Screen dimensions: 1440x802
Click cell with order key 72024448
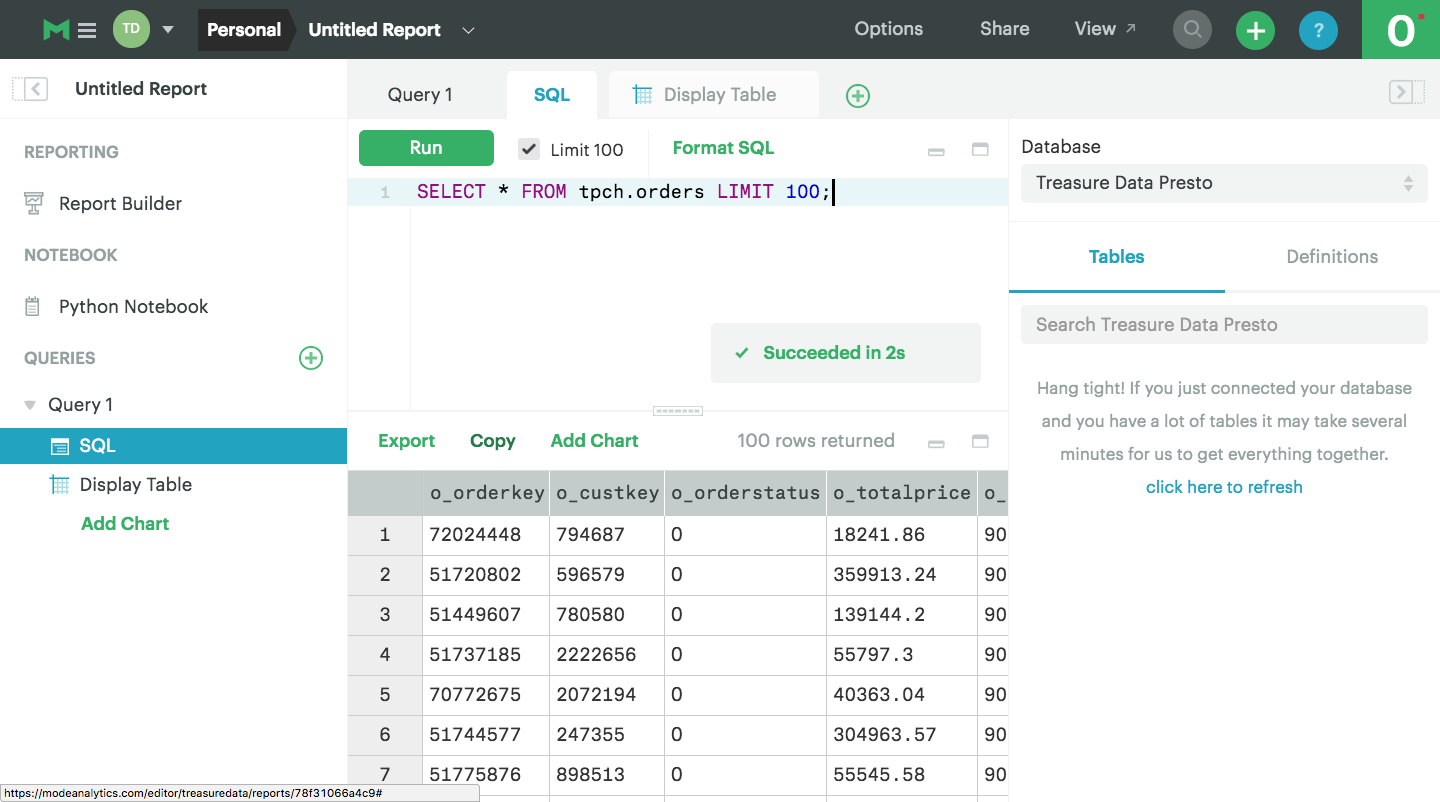click(x=486, y=535)
